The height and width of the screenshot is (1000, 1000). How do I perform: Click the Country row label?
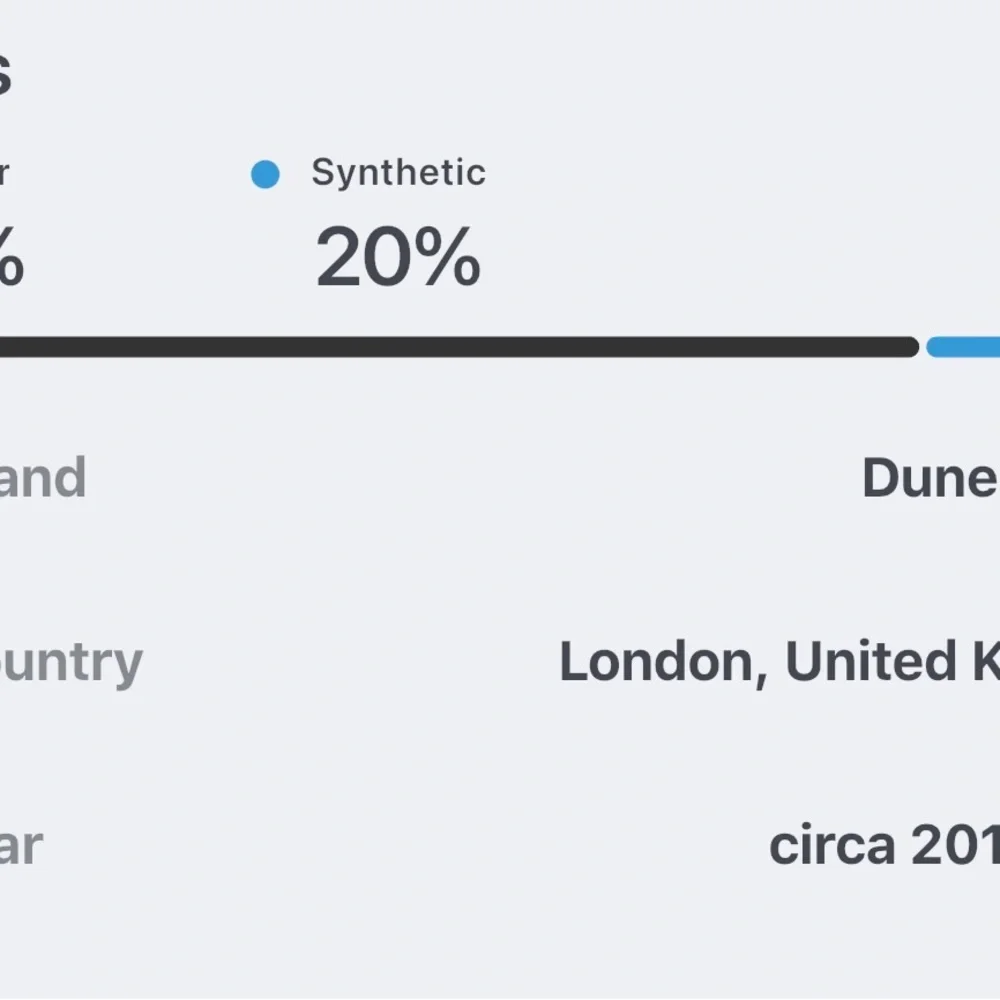tap(70, 662)
